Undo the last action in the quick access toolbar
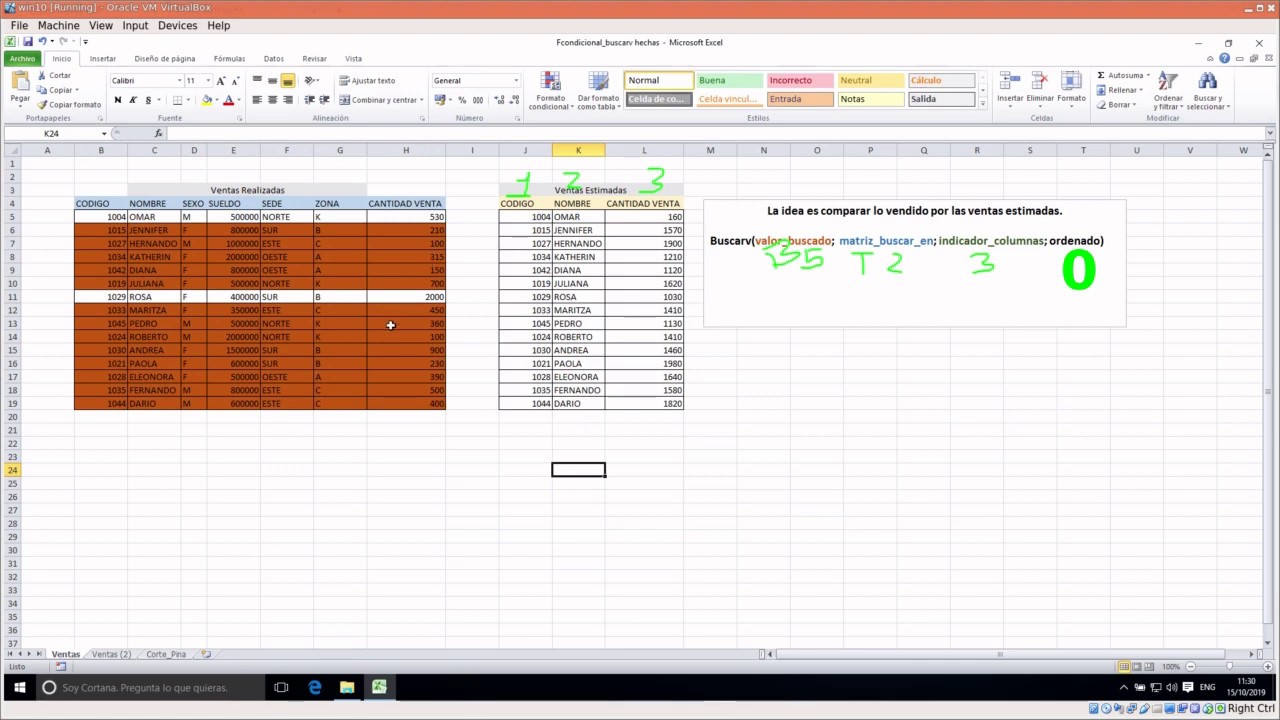 pyautogui.click(x=42, y=42)
